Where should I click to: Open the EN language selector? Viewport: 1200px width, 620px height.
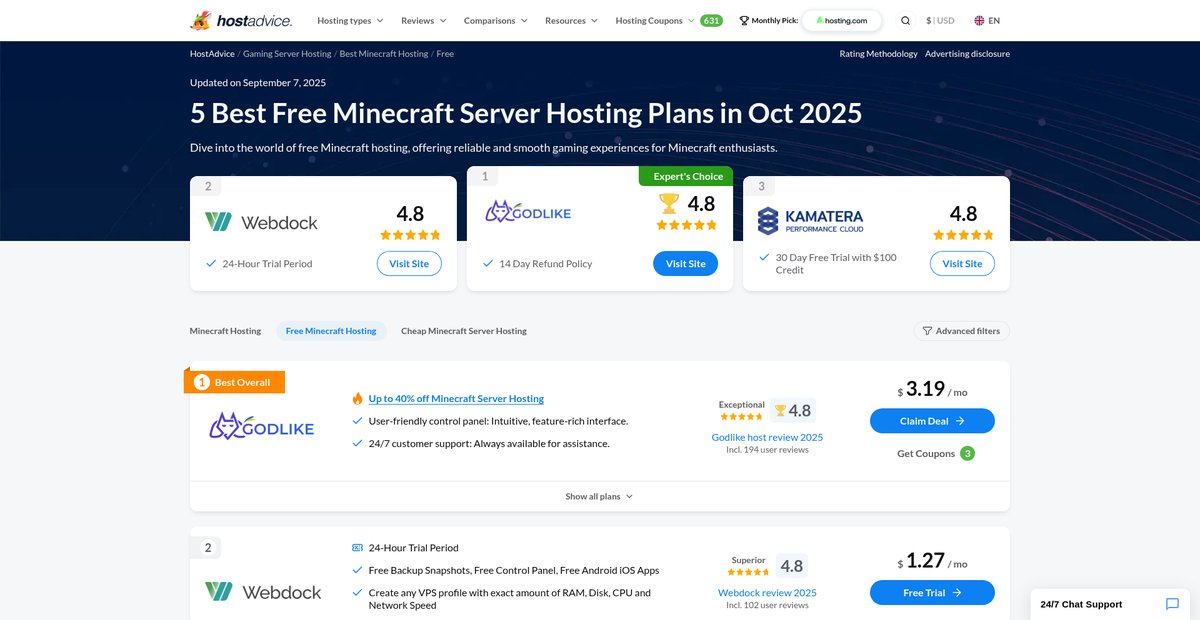(x=986, y=20)
